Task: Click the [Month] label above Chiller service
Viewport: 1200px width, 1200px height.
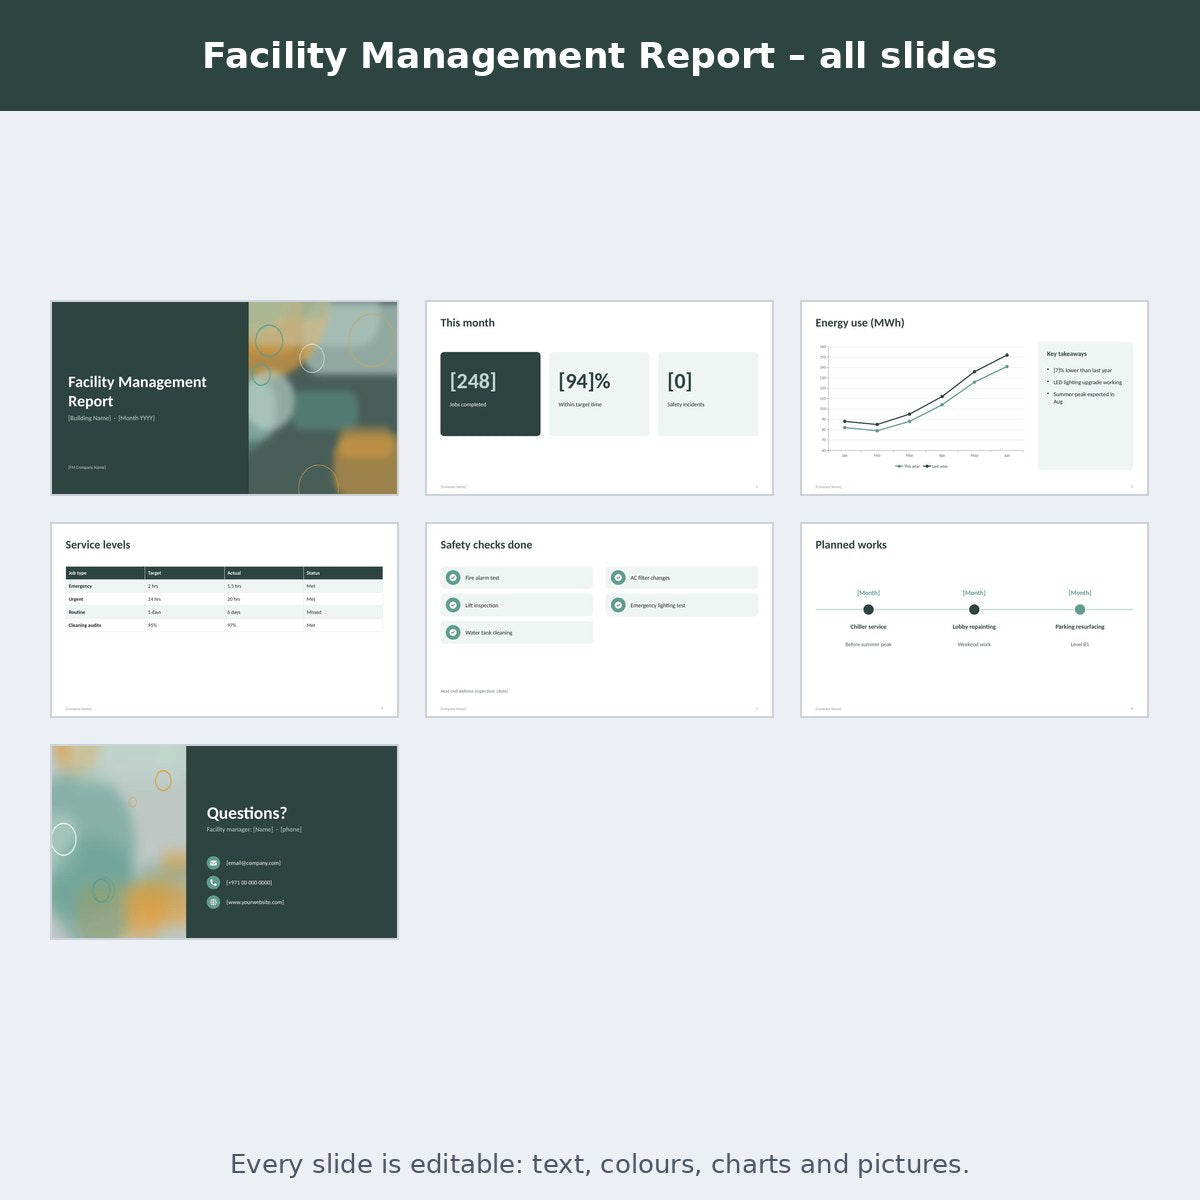Action: 868,593
